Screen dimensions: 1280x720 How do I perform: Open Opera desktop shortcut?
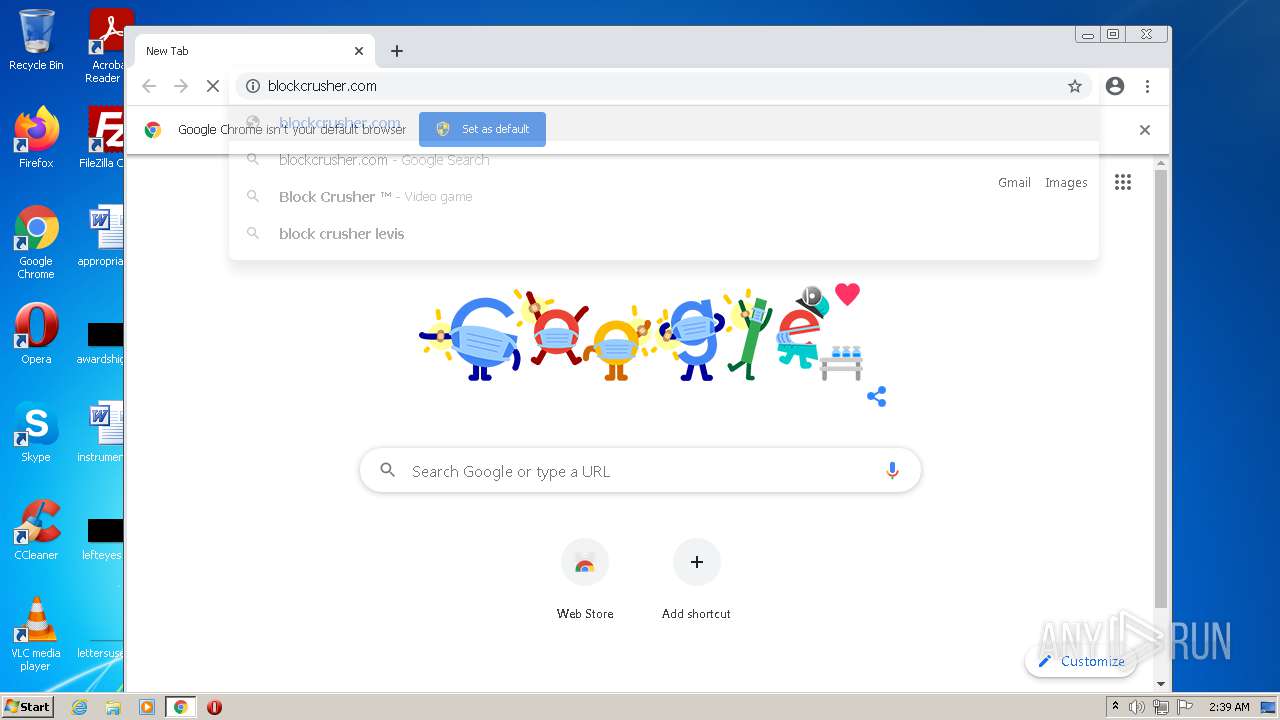[x=36, y=333]
